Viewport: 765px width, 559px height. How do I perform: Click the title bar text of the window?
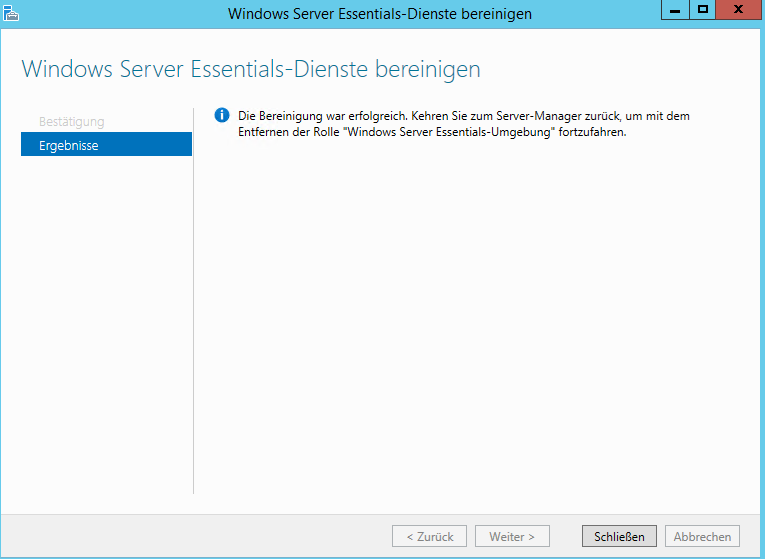(380, 14)
